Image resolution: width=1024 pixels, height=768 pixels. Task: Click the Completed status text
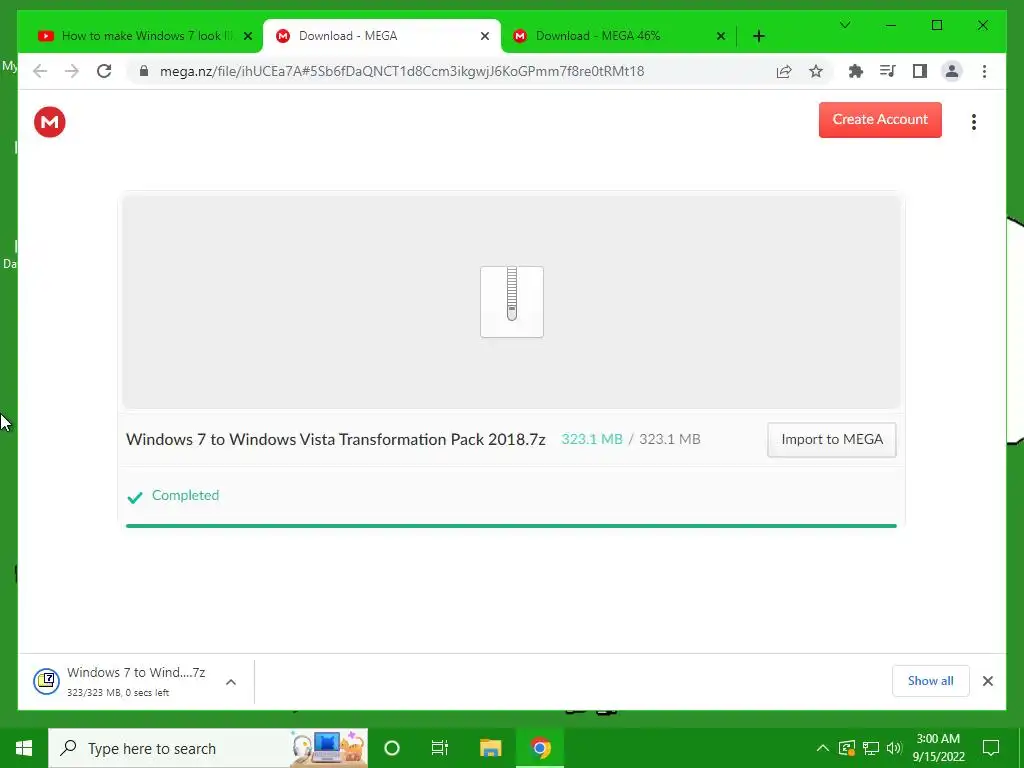point(185,495)
